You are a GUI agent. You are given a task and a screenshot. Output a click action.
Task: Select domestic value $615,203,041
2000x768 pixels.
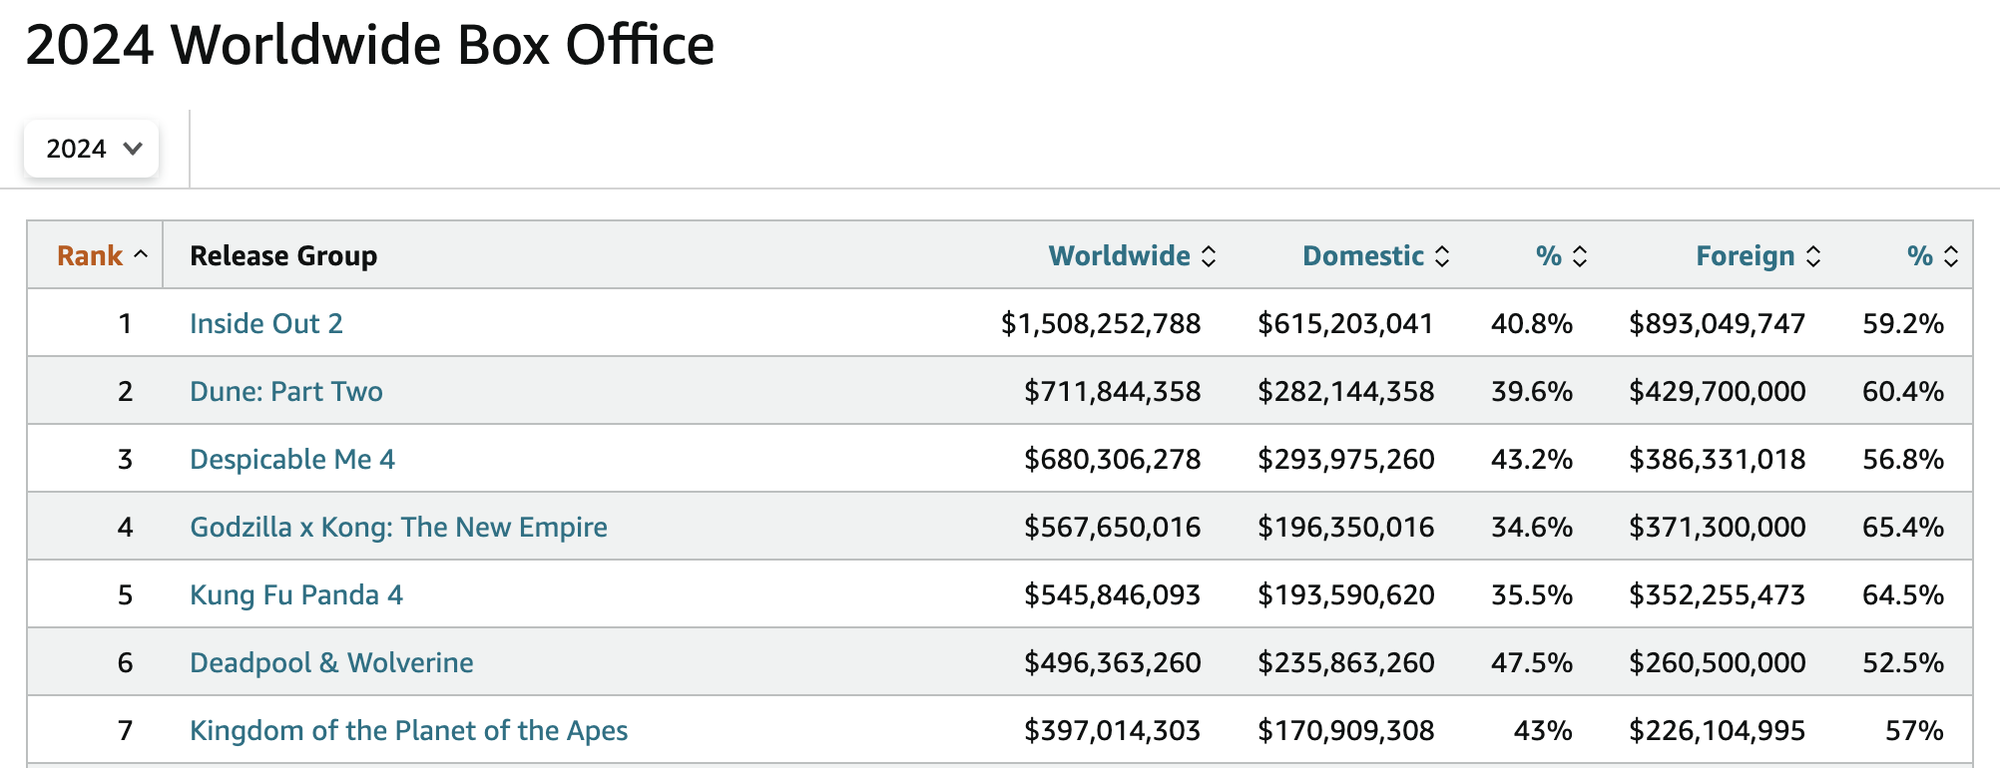click(x=1346, y=324)
